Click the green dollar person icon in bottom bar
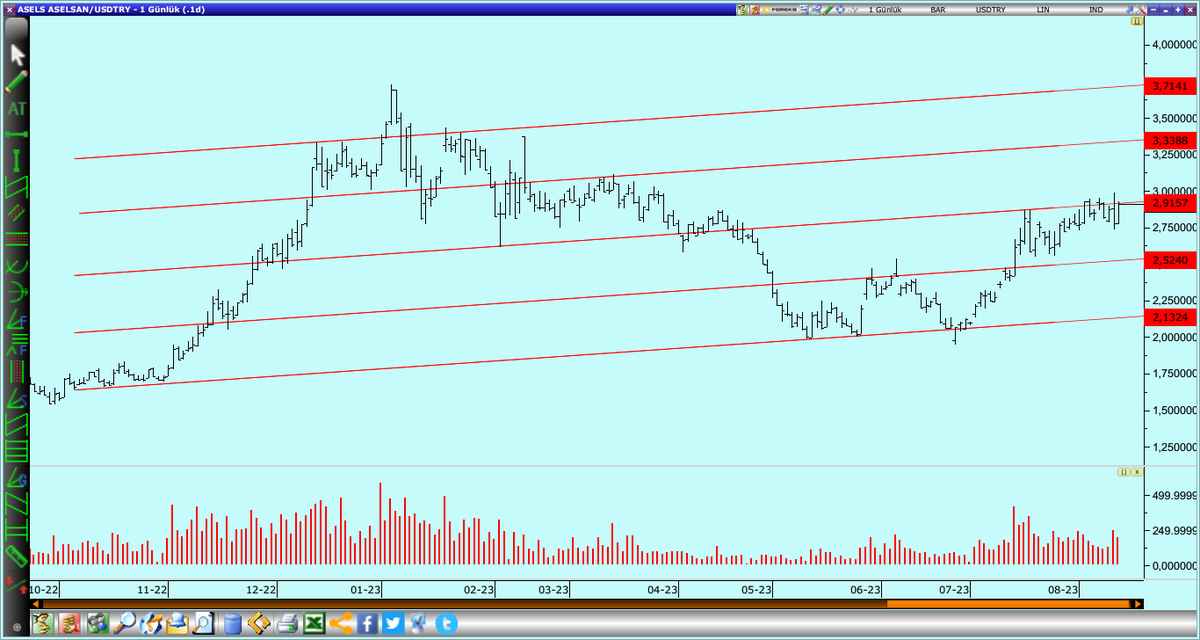1200x640 pixels. click(42, 624)
